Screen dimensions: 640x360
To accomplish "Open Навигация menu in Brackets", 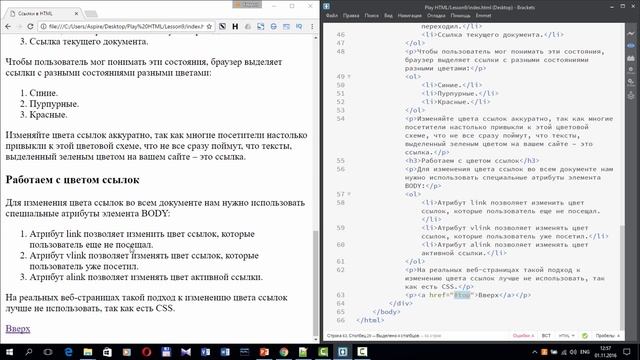I will [x=409, y=16].
